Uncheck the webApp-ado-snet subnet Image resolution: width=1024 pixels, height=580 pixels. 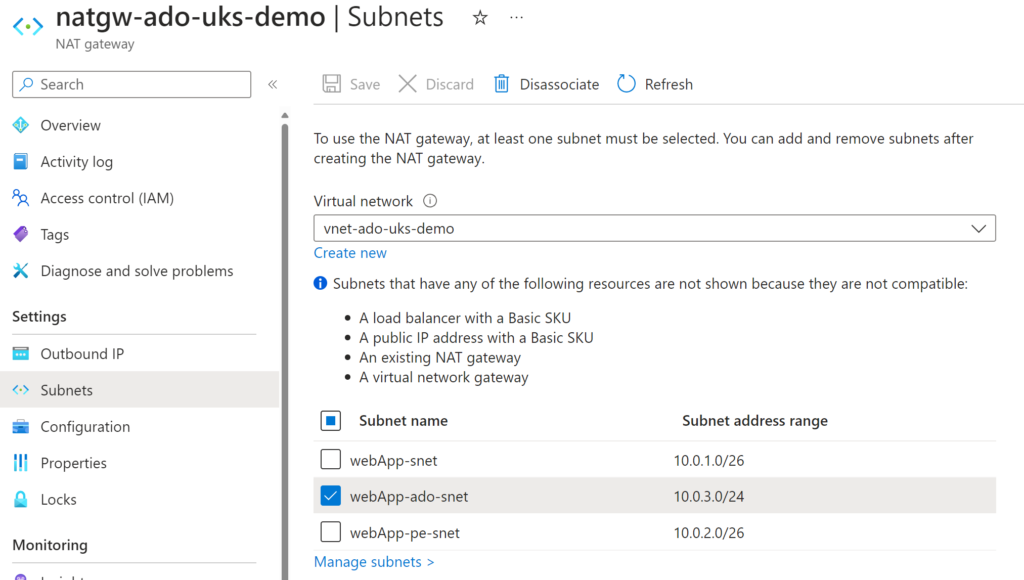point(330,495)
